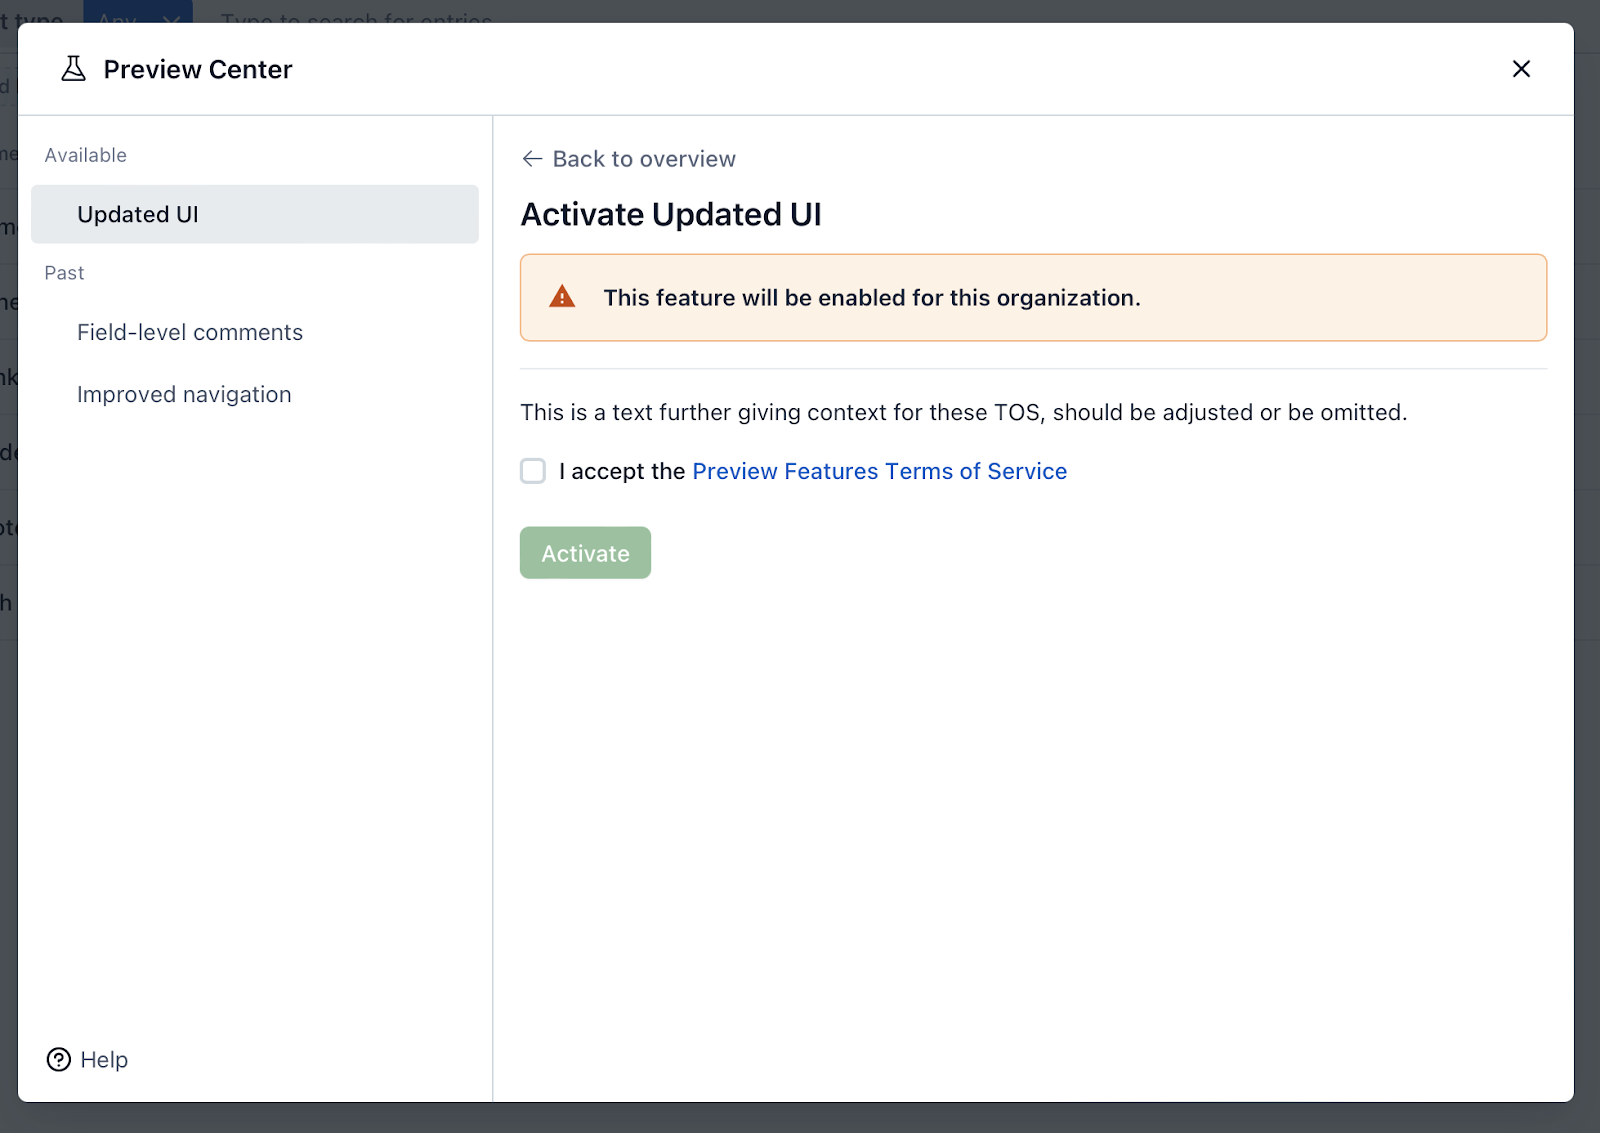
Task: Click the Preview Center flask icon
Action: coord(73,68)
